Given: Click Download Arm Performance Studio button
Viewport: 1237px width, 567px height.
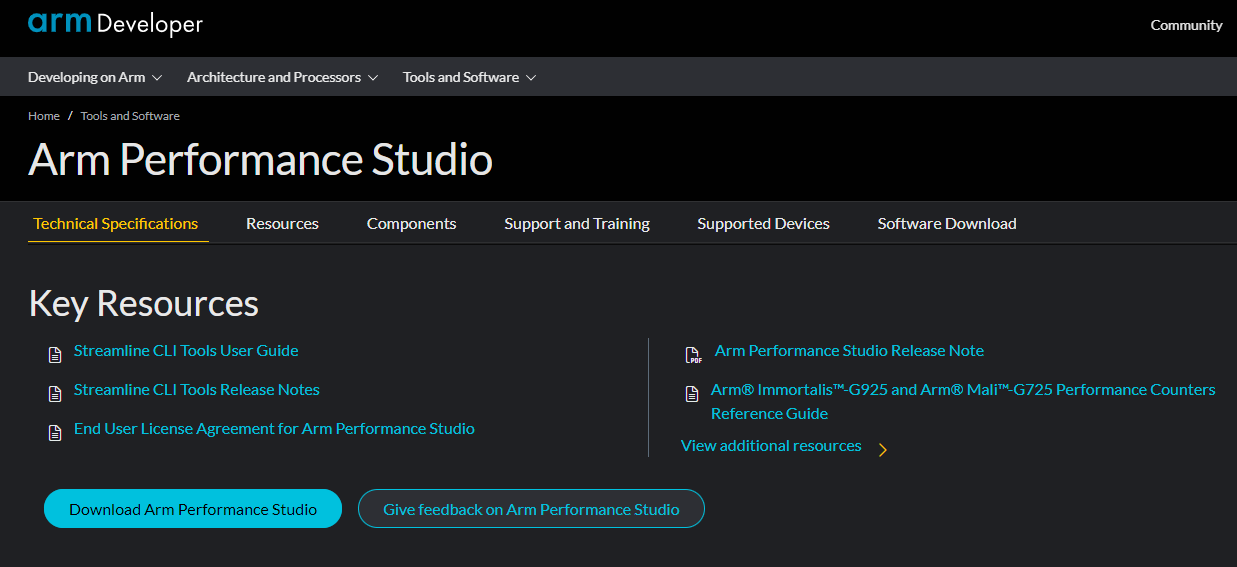Looking at the screenshot, I should tap(193, 509).
